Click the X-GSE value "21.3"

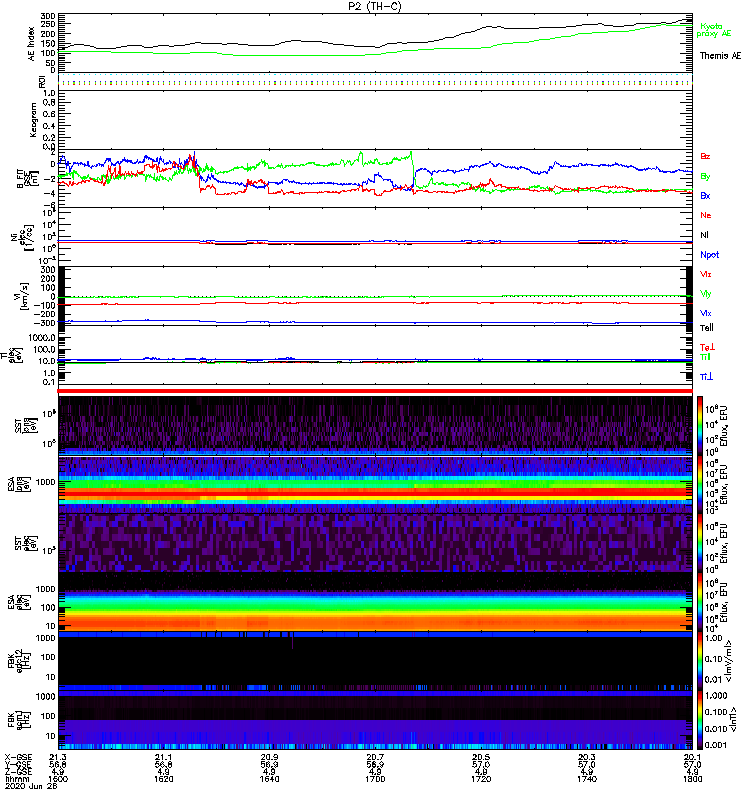(58, 757)
